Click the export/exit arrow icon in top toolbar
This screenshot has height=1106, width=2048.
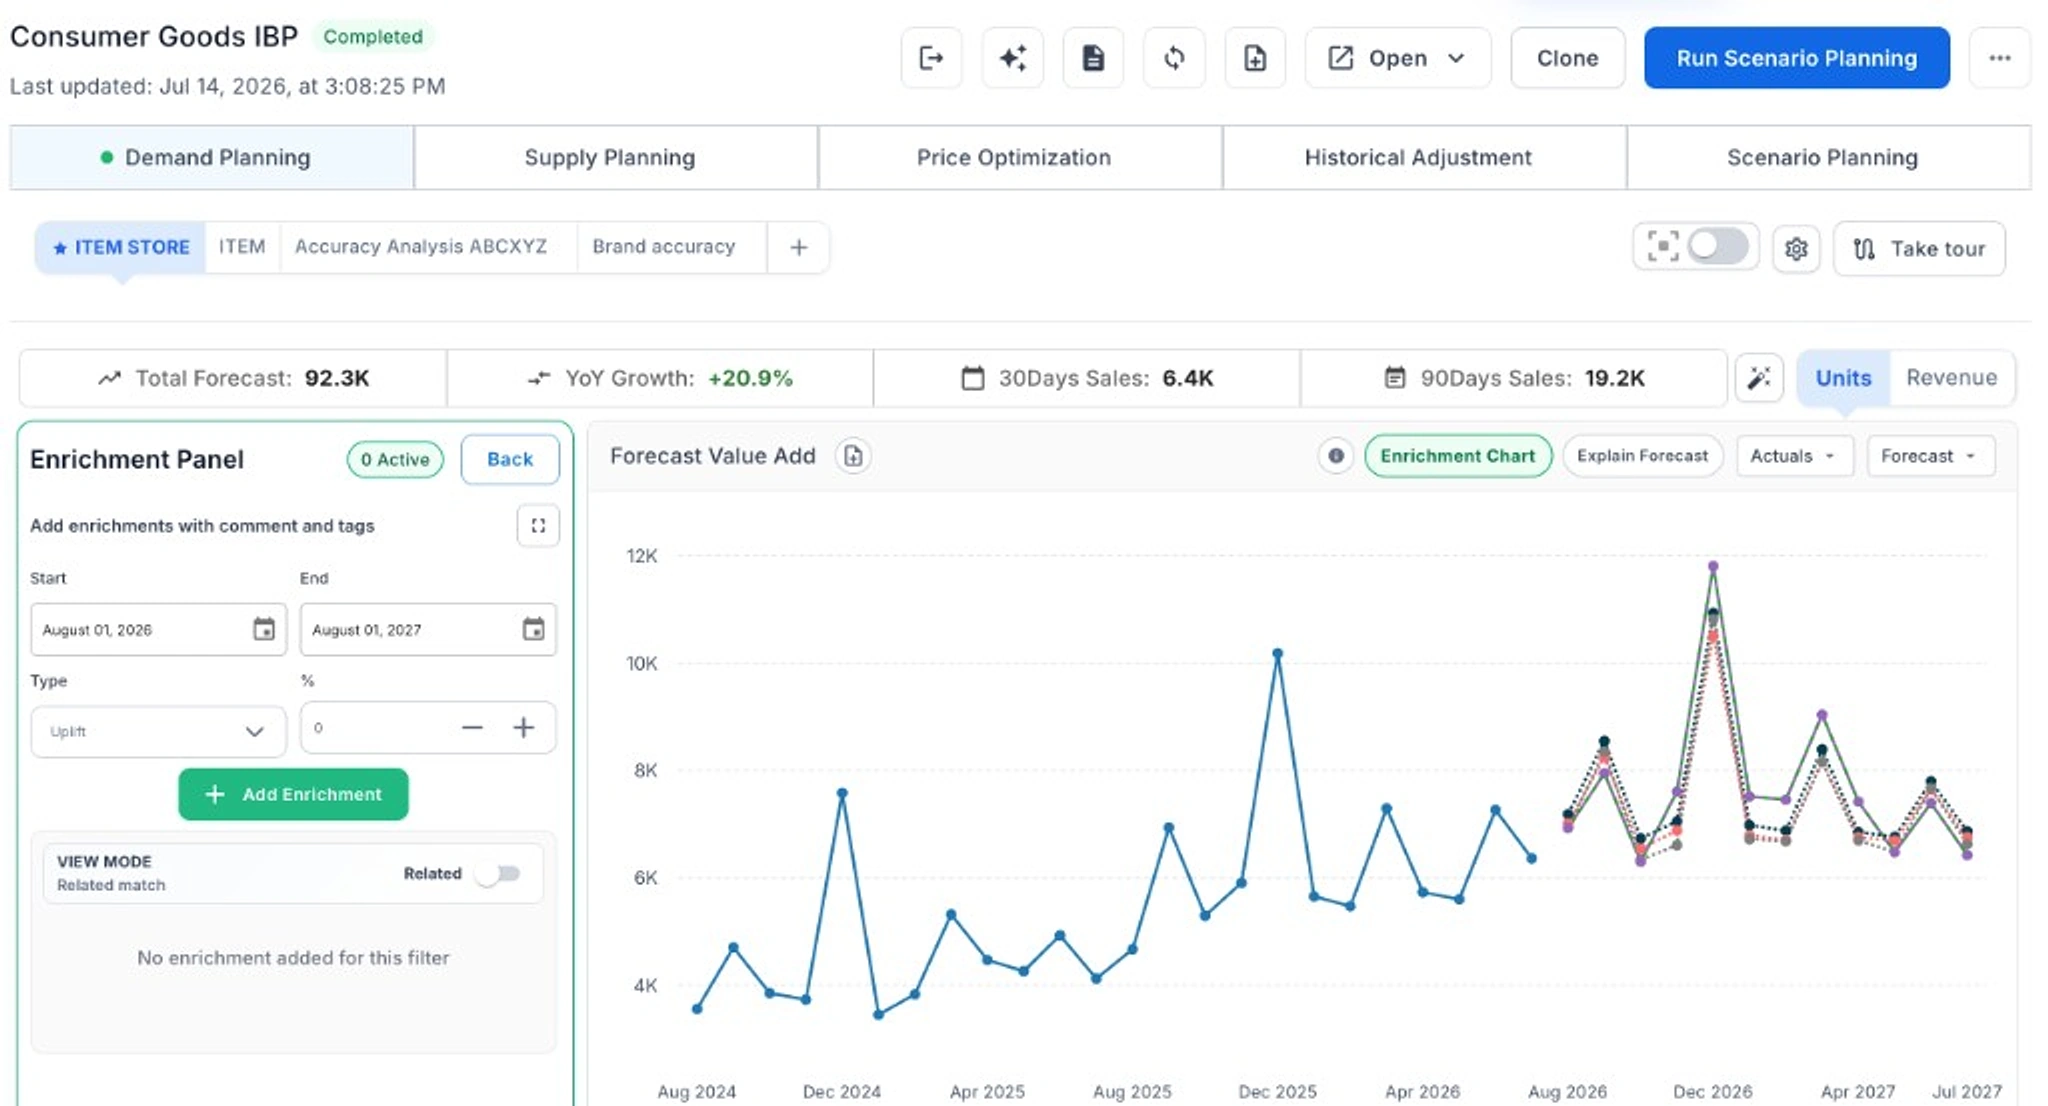click(x=931, y=58)
